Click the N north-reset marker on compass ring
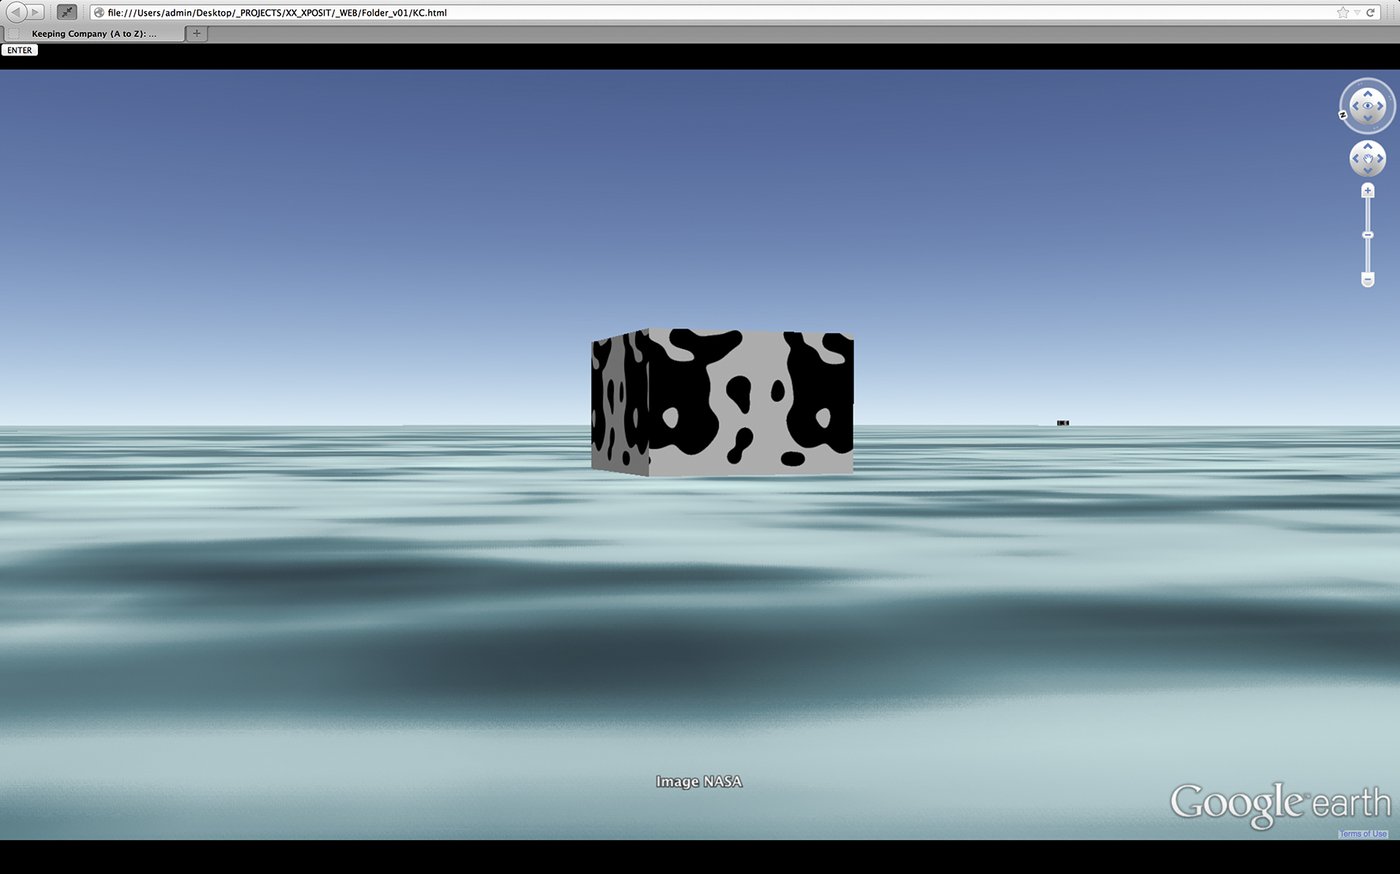The width and height of the screenshot is (1400, 874). [1343, 115]
